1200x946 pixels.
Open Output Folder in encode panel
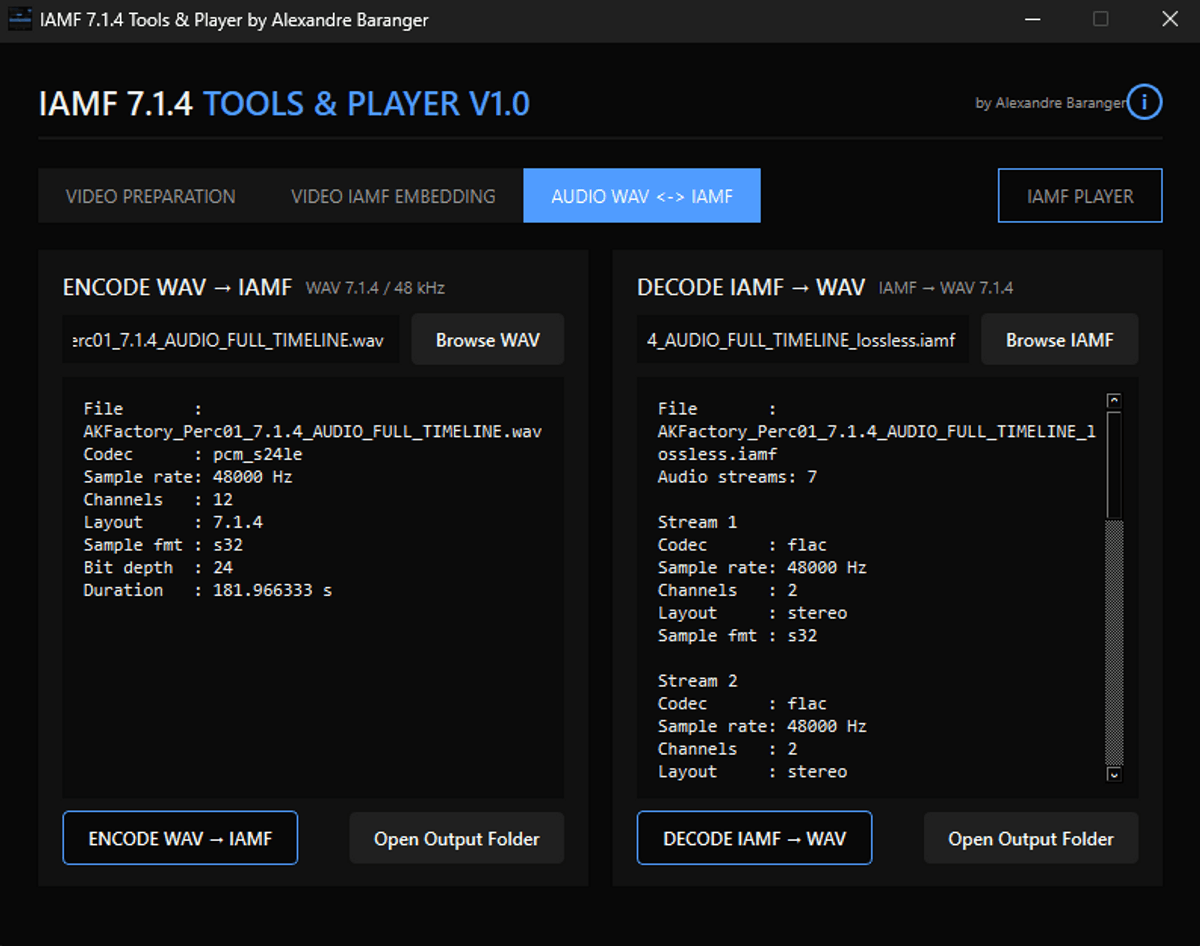coord(457,838)
